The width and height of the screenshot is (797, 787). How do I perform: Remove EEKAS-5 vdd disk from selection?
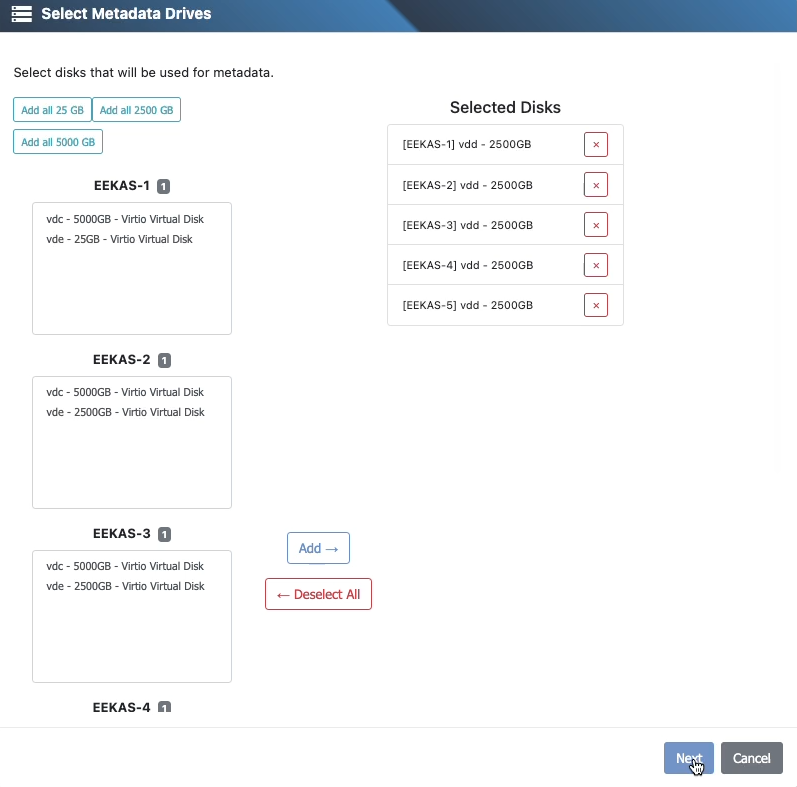coord(596,305)
